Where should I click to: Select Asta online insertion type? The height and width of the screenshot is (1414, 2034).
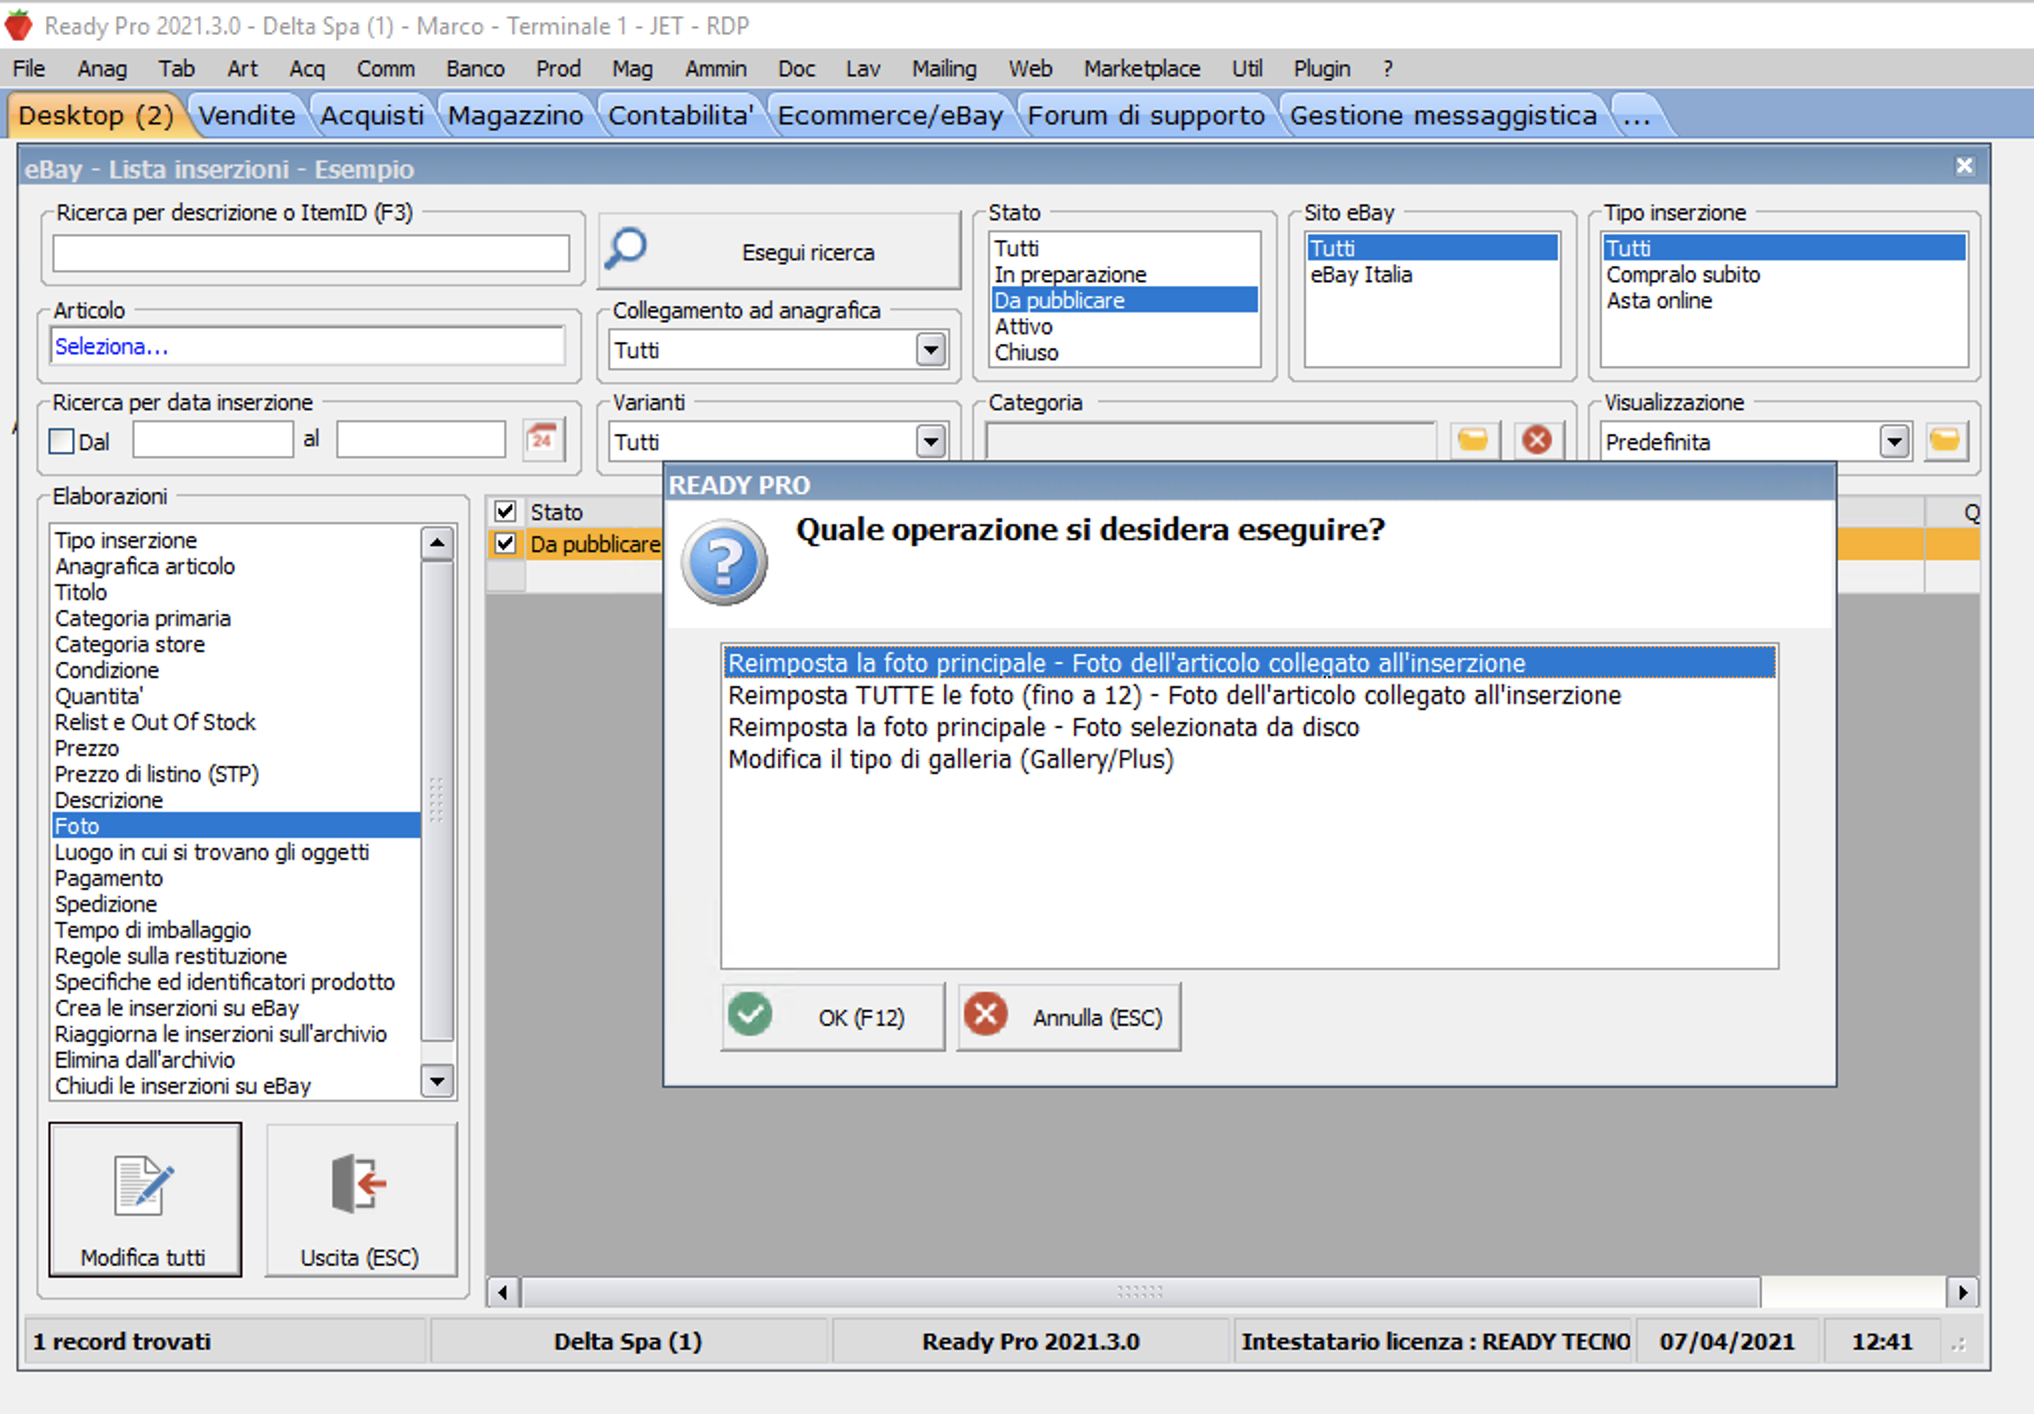1784,300
